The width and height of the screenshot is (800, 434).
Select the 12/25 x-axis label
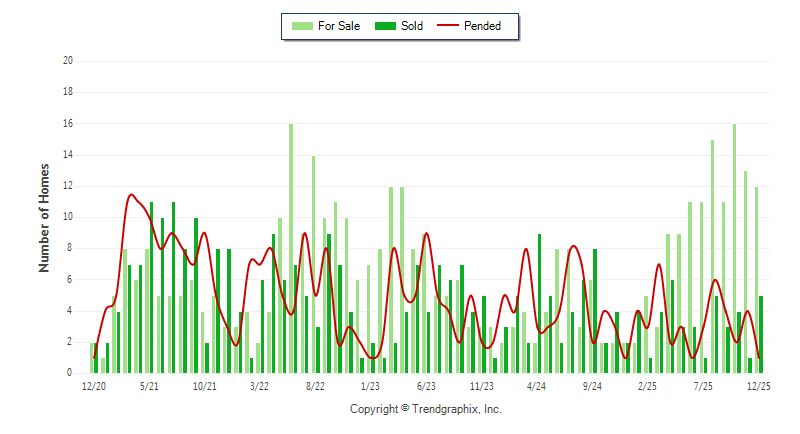click(758, 386)
